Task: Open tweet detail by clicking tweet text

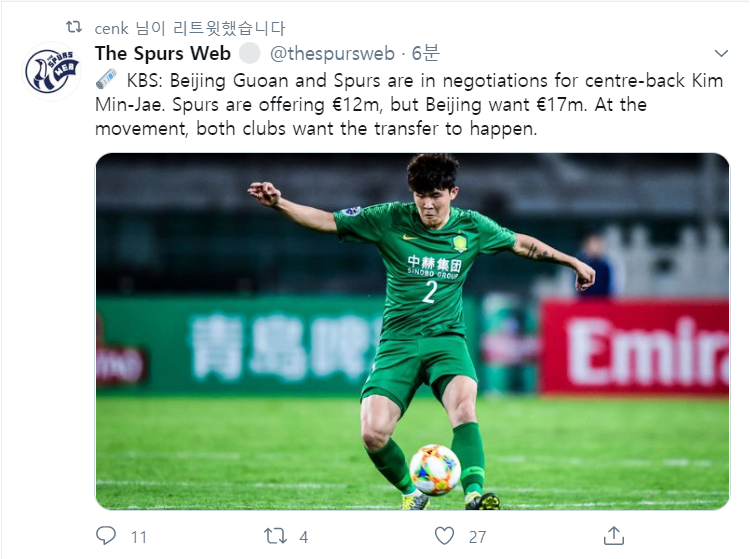Action: 409,105
